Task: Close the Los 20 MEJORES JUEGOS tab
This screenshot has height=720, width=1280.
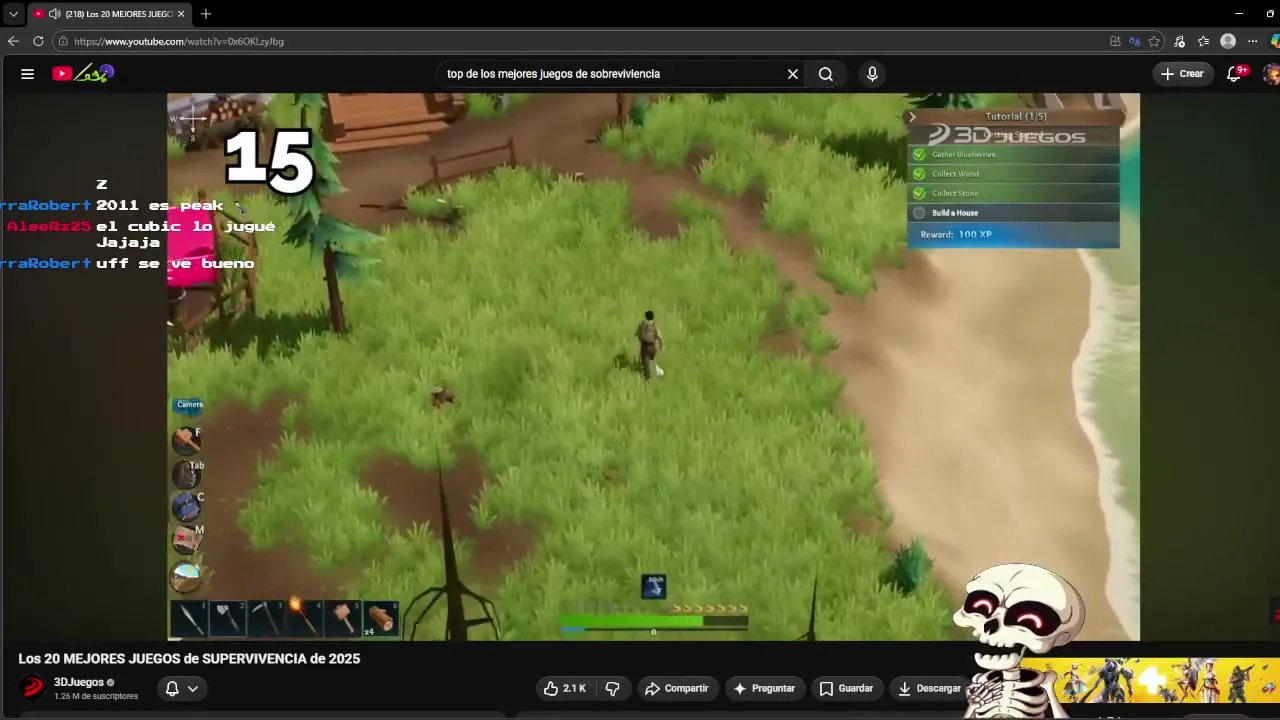Action: click(182, 14)
